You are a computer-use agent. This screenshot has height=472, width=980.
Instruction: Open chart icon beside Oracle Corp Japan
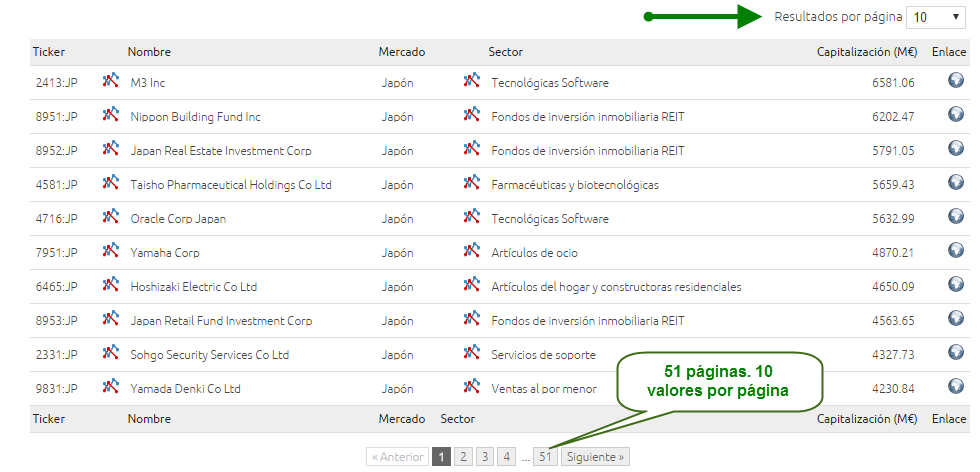coord(111,216)
